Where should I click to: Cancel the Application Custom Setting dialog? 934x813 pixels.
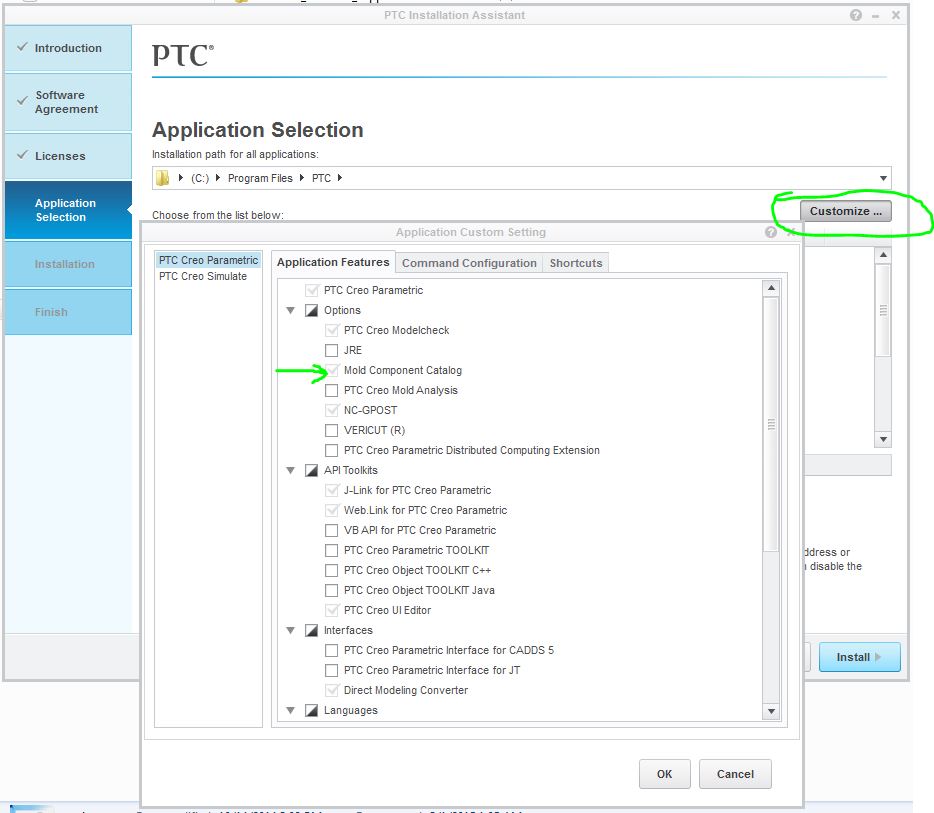point(735,774)
